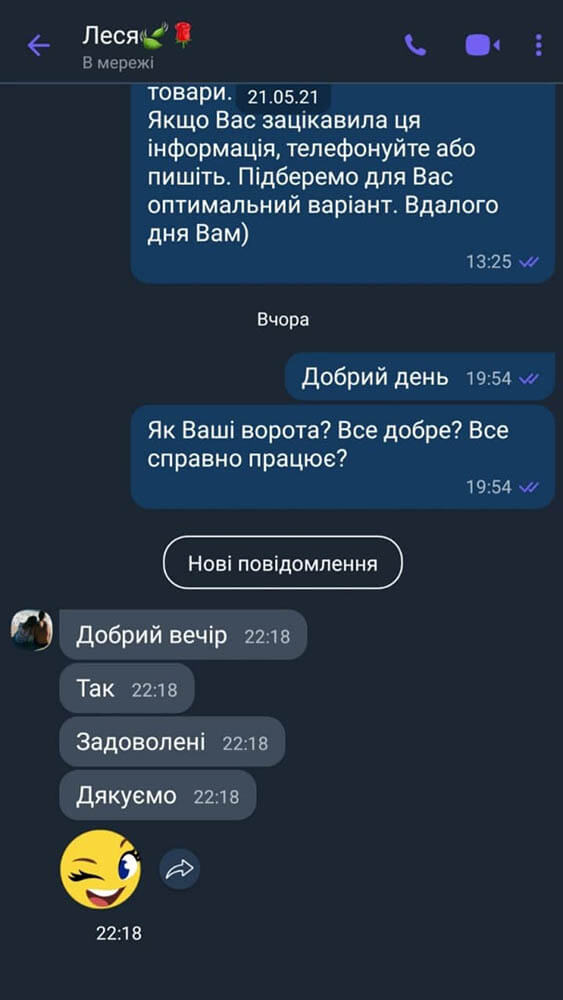Select the Задоволені message bubble
The width and height of the screenshot is (563, 1000).
(x=172, y=742)
